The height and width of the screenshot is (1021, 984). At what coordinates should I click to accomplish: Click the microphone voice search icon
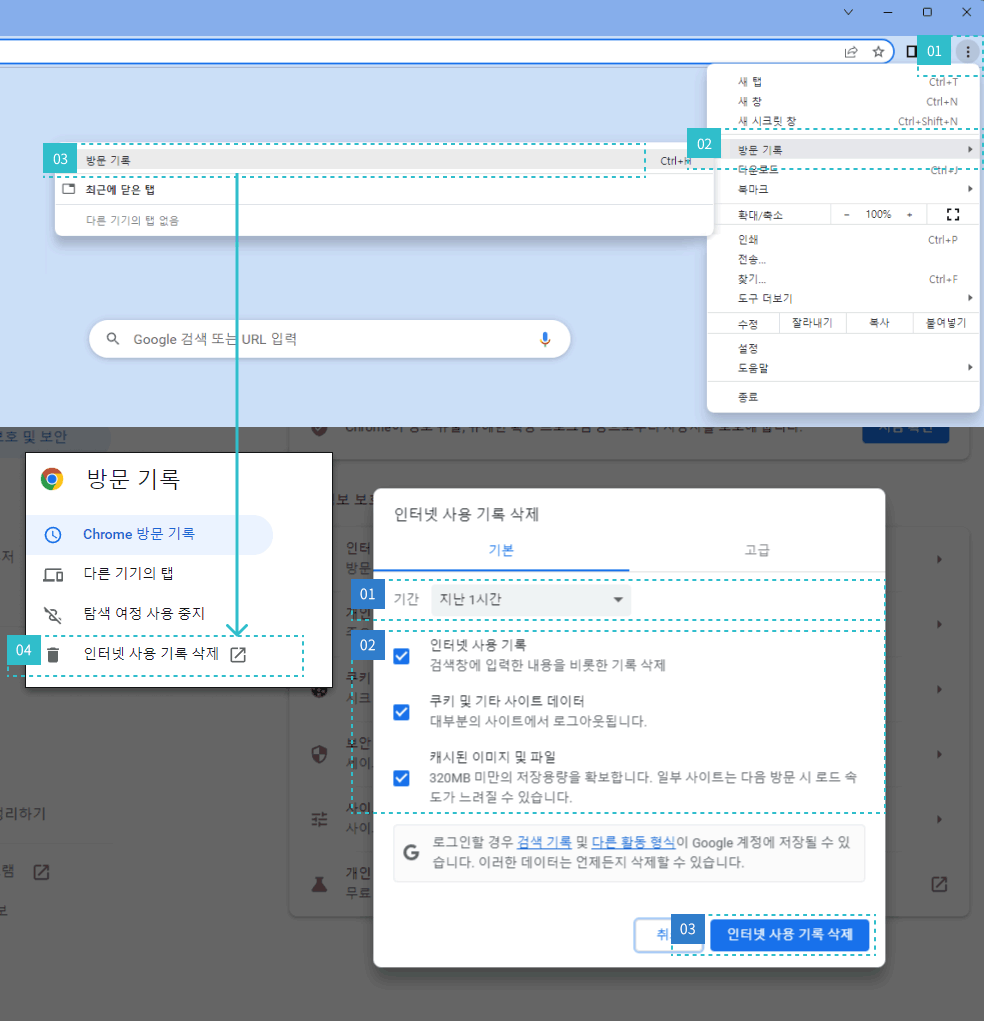pos(545,339)
